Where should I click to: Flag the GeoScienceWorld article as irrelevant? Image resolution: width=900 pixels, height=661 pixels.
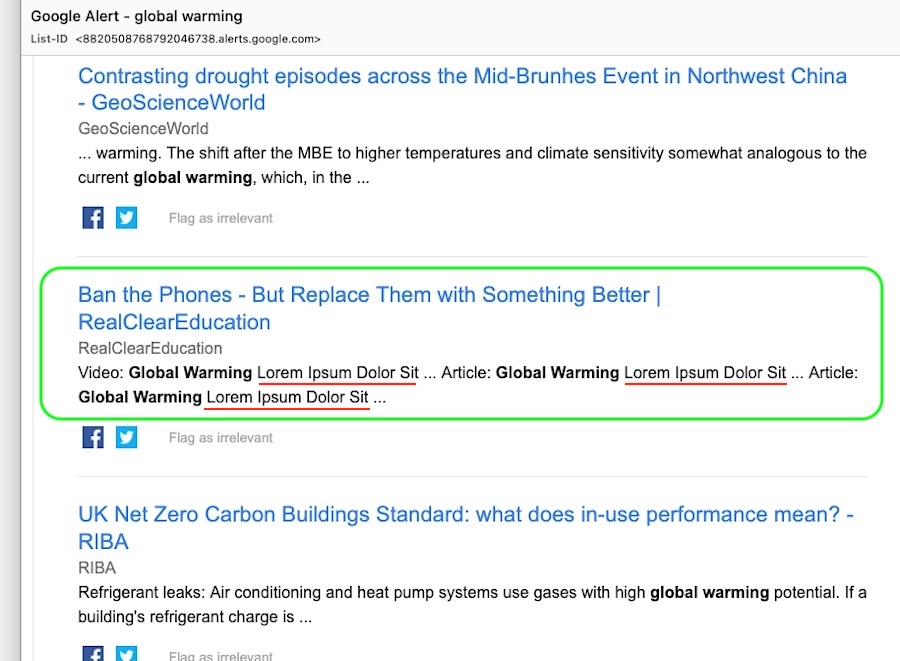[220, 218]
